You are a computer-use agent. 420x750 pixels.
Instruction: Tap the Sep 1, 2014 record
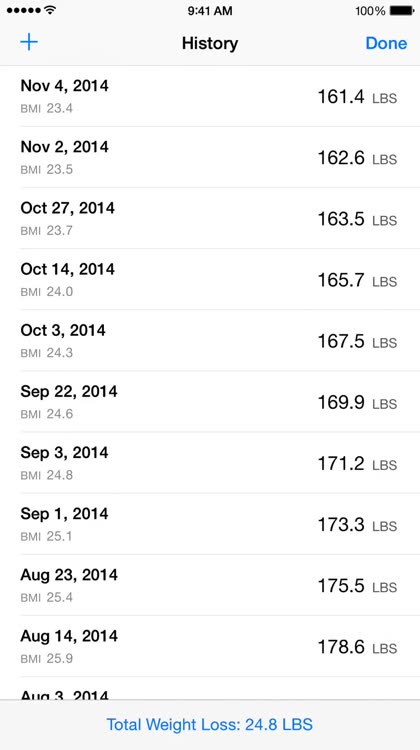(210, 524)
